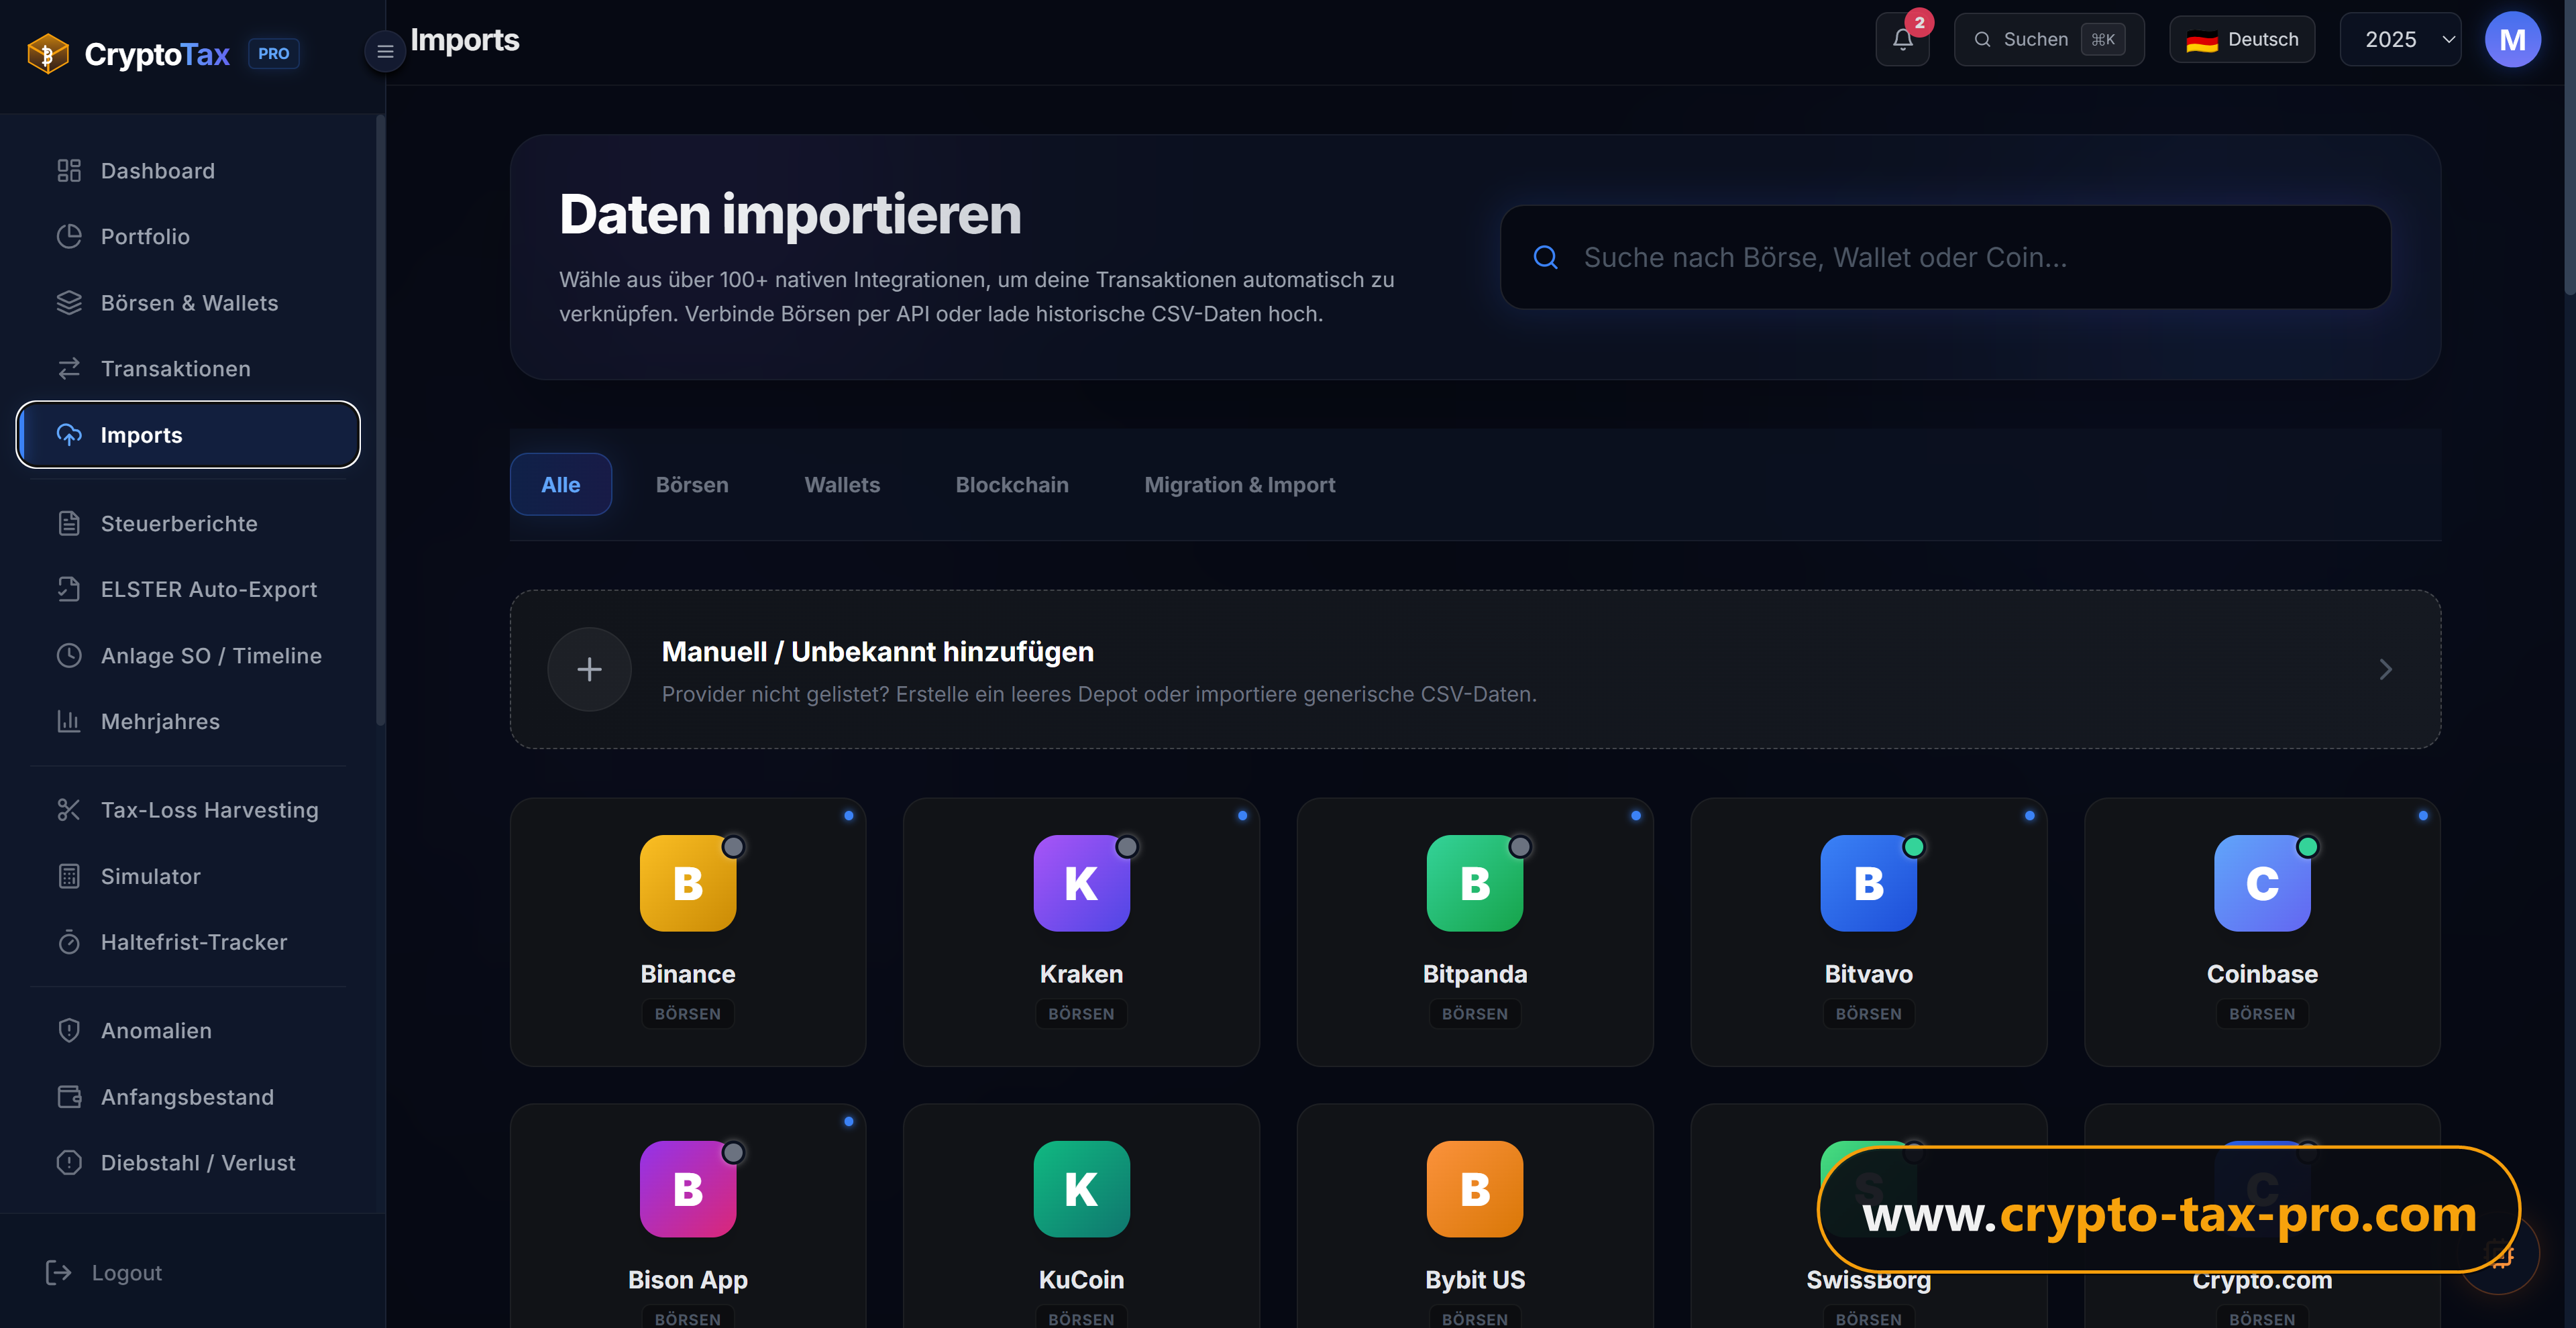Switch to the Blockchain tab
2576x1328 pixels.
[x=1012, y=485]
